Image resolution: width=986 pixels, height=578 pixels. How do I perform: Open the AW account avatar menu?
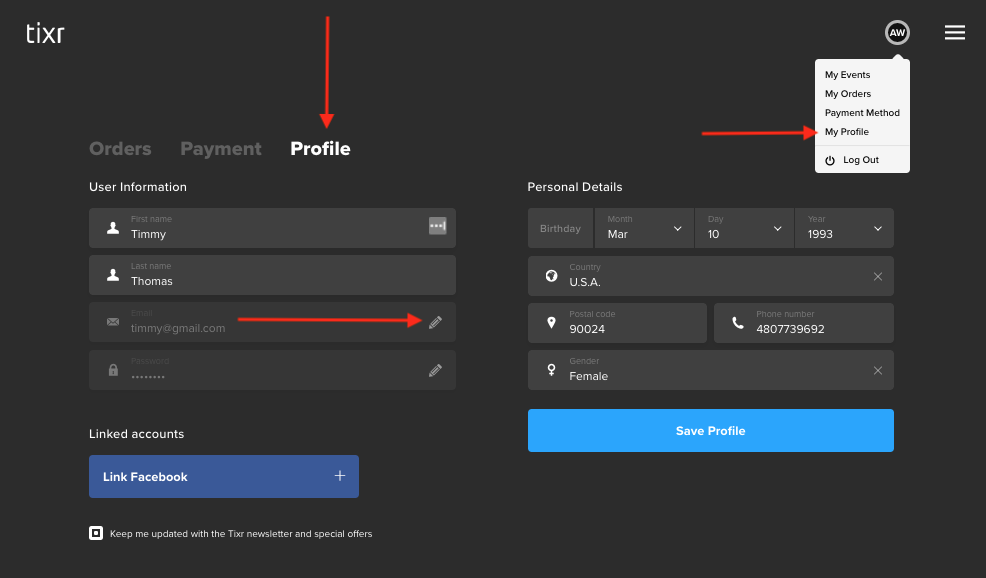(x=897, y=33)
